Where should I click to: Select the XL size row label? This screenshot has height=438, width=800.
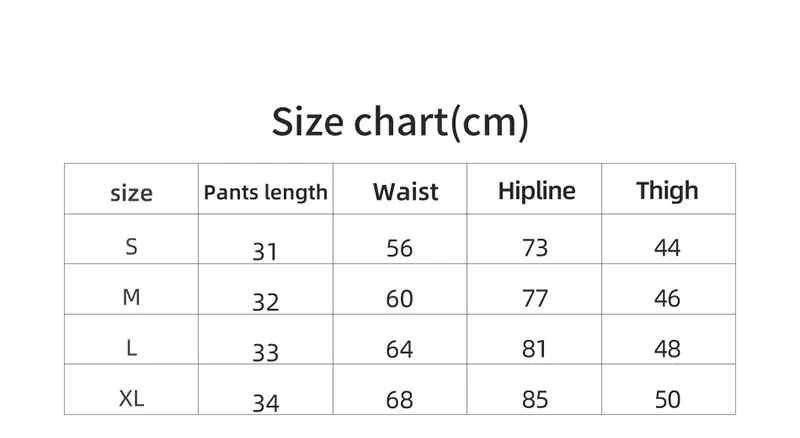(x=132, y=398)
